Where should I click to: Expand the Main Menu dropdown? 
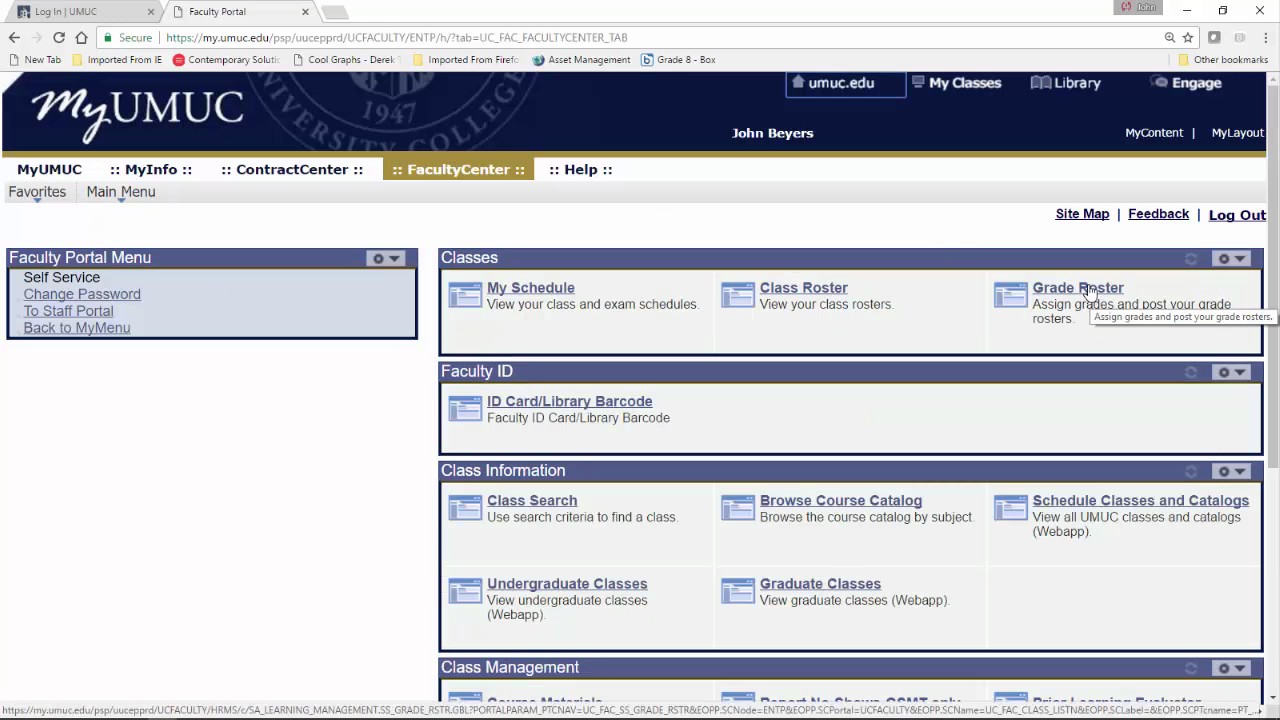120,192
